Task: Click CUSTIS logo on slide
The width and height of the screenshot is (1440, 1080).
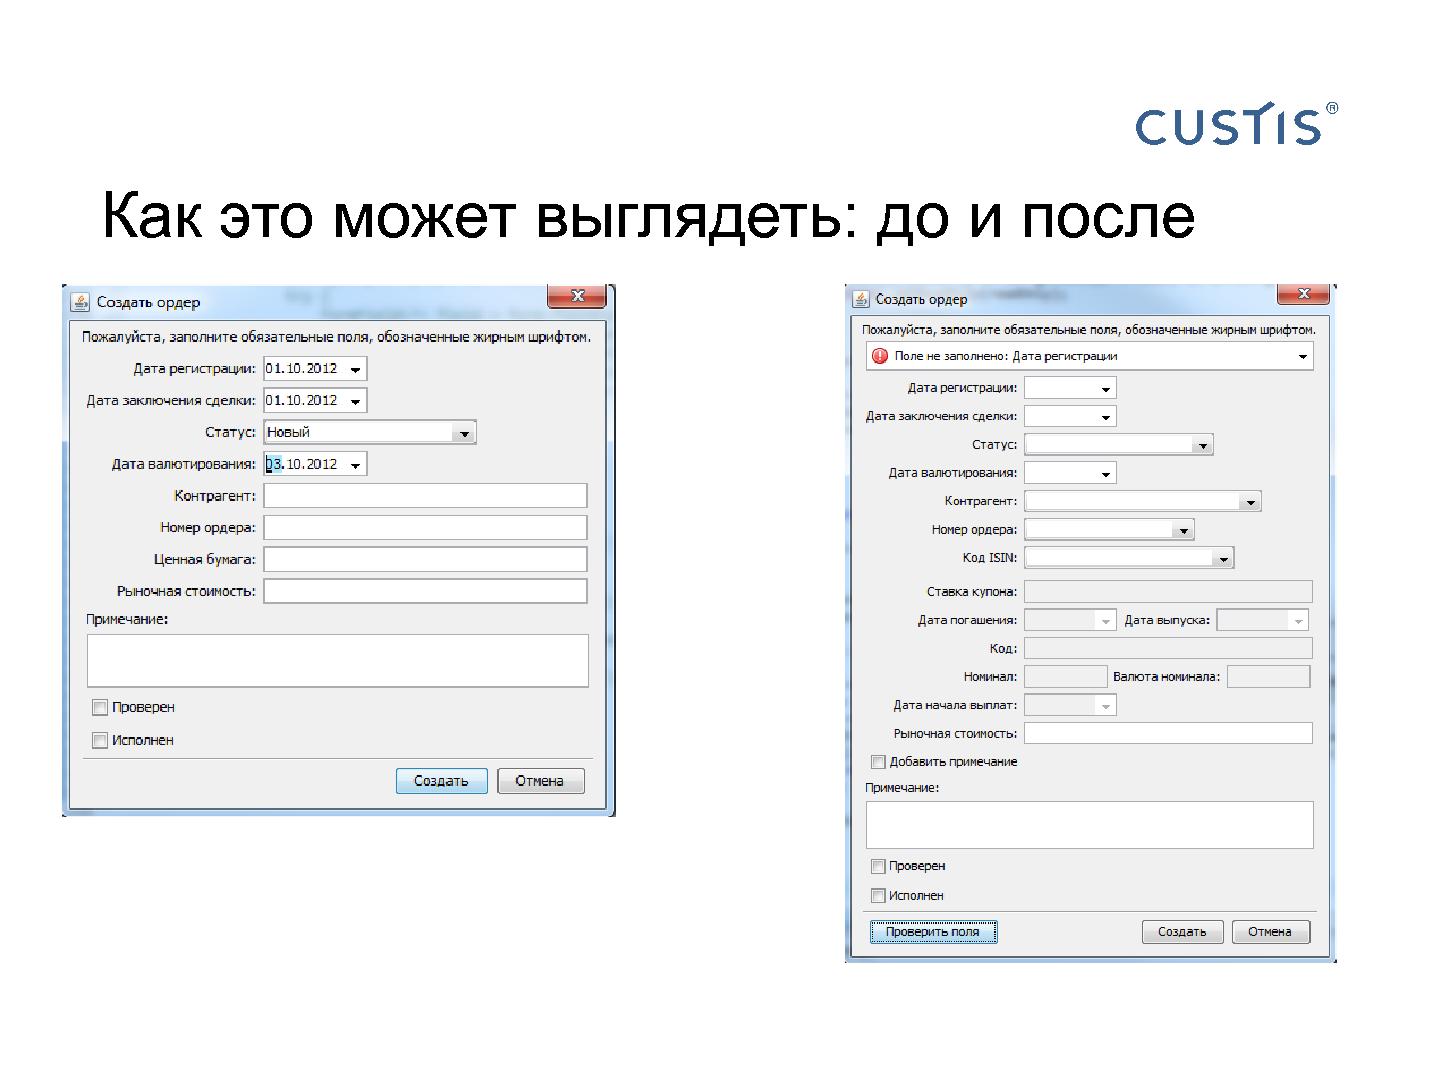Action: click(1237, 124)
